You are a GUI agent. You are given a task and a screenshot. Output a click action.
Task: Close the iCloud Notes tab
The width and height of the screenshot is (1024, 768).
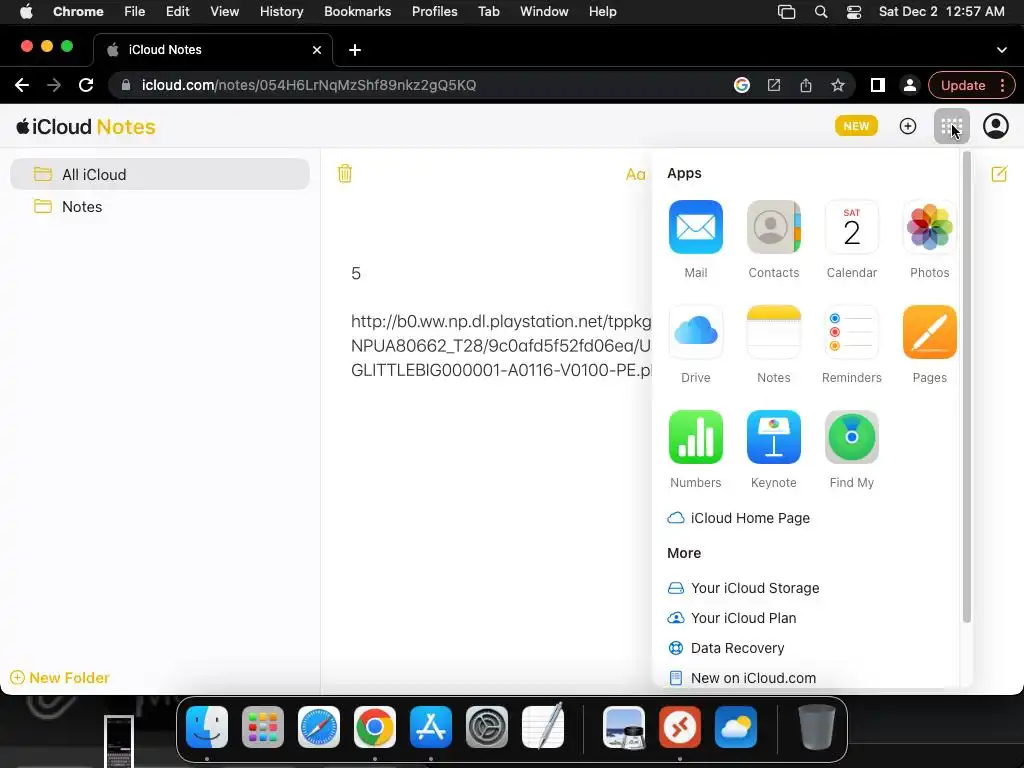317,50
